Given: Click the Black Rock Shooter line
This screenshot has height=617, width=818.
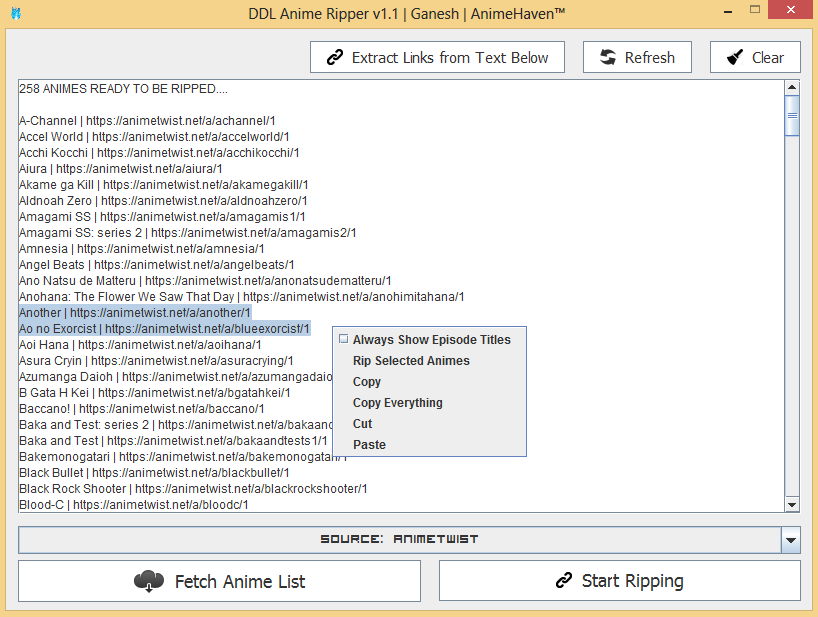Looking at the screenshot, I should [193, 489].
